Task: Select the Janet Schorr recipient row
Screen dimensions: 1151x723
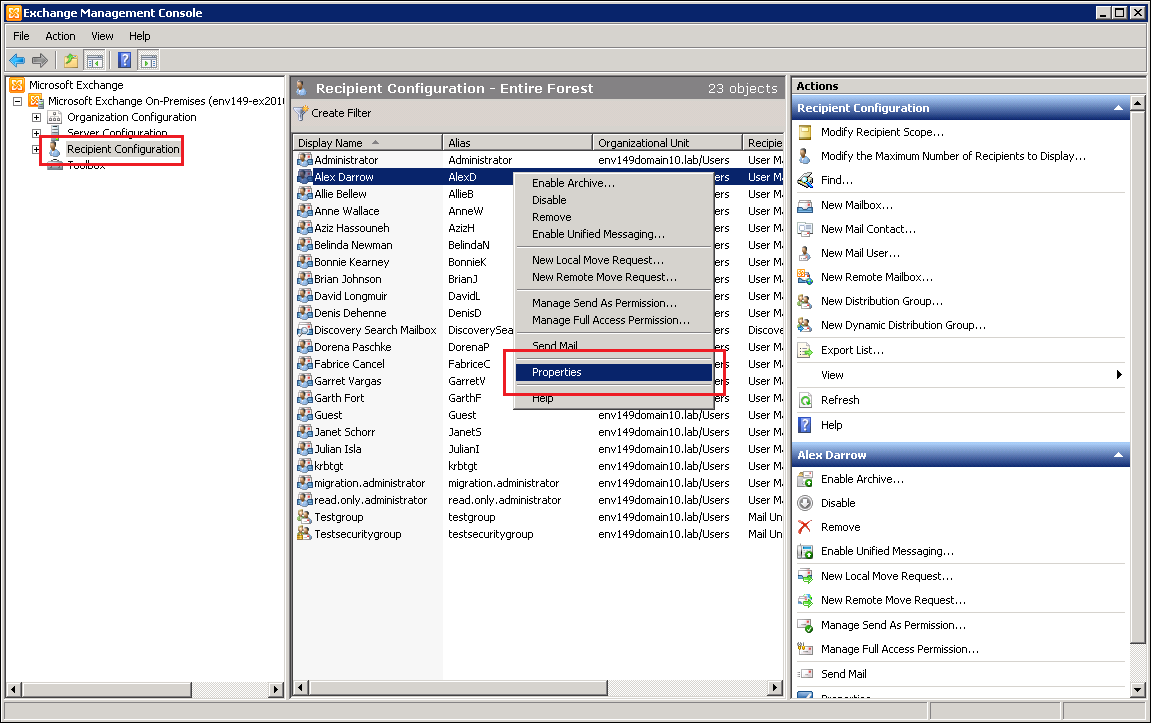Action: coord(539,432)
